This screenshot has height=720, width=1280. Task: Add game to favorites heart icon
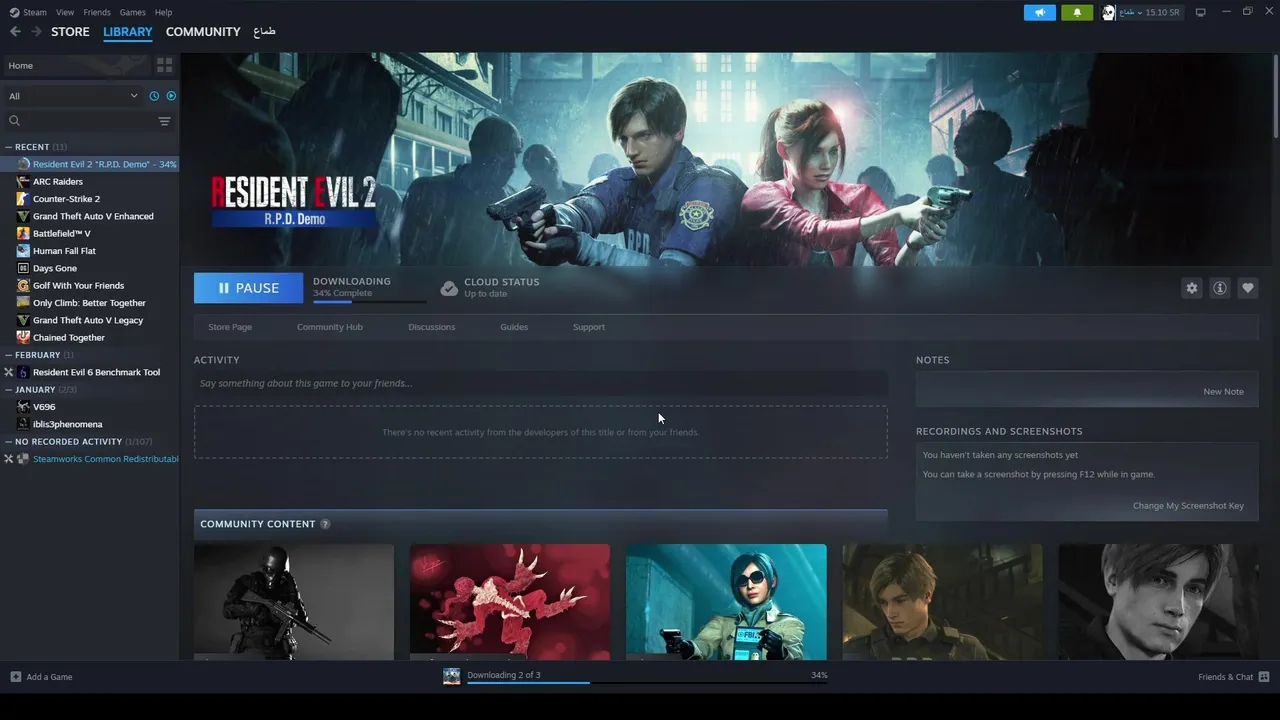coord(1248,288)
